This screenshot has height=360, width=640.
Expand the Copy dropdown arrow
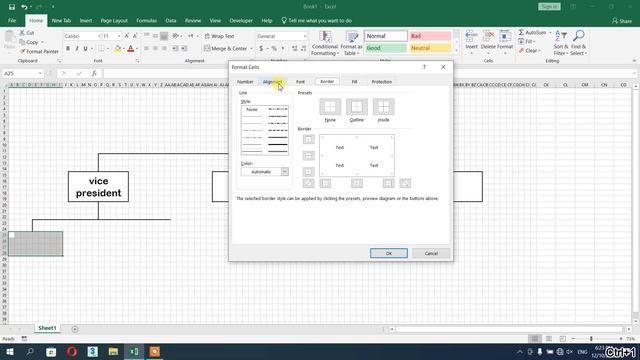point(42,42)
